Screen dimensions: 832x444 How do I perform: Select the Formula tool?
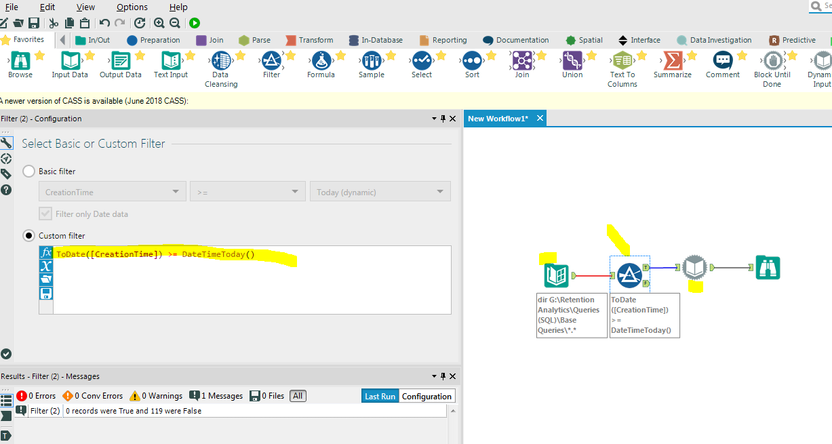tap(321, 65)
